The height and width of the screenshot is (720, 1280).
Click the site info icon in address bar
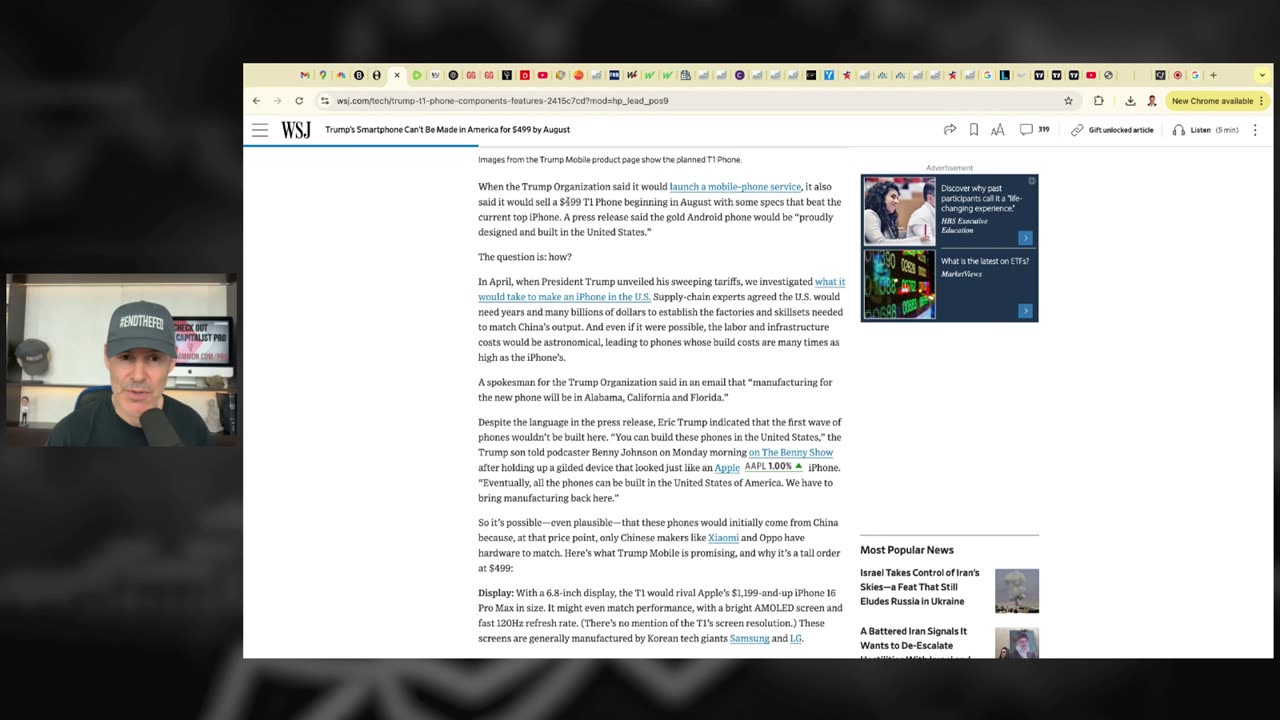tap(324, 101)
